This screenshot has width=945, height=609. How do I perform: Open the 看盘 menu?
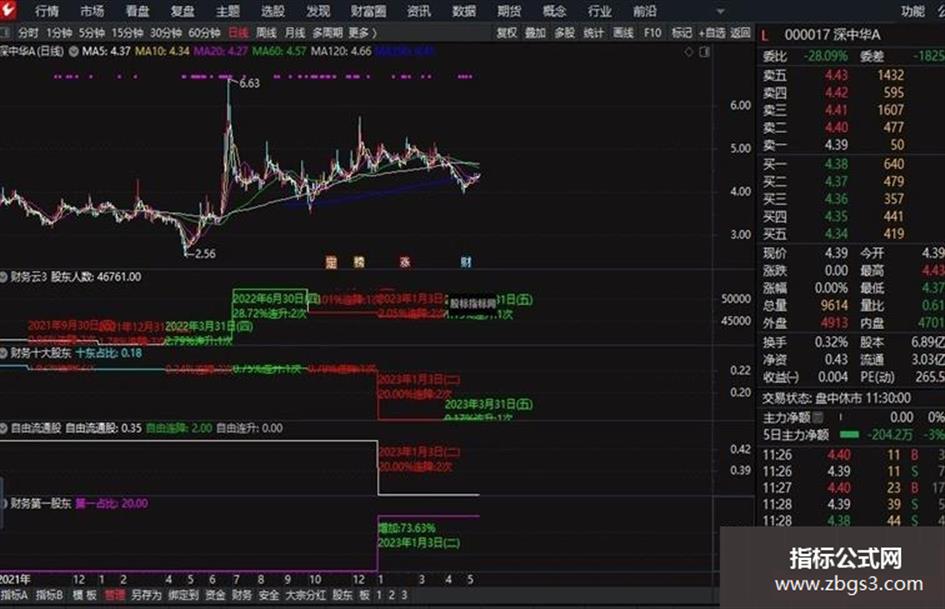tap(137, 11)
